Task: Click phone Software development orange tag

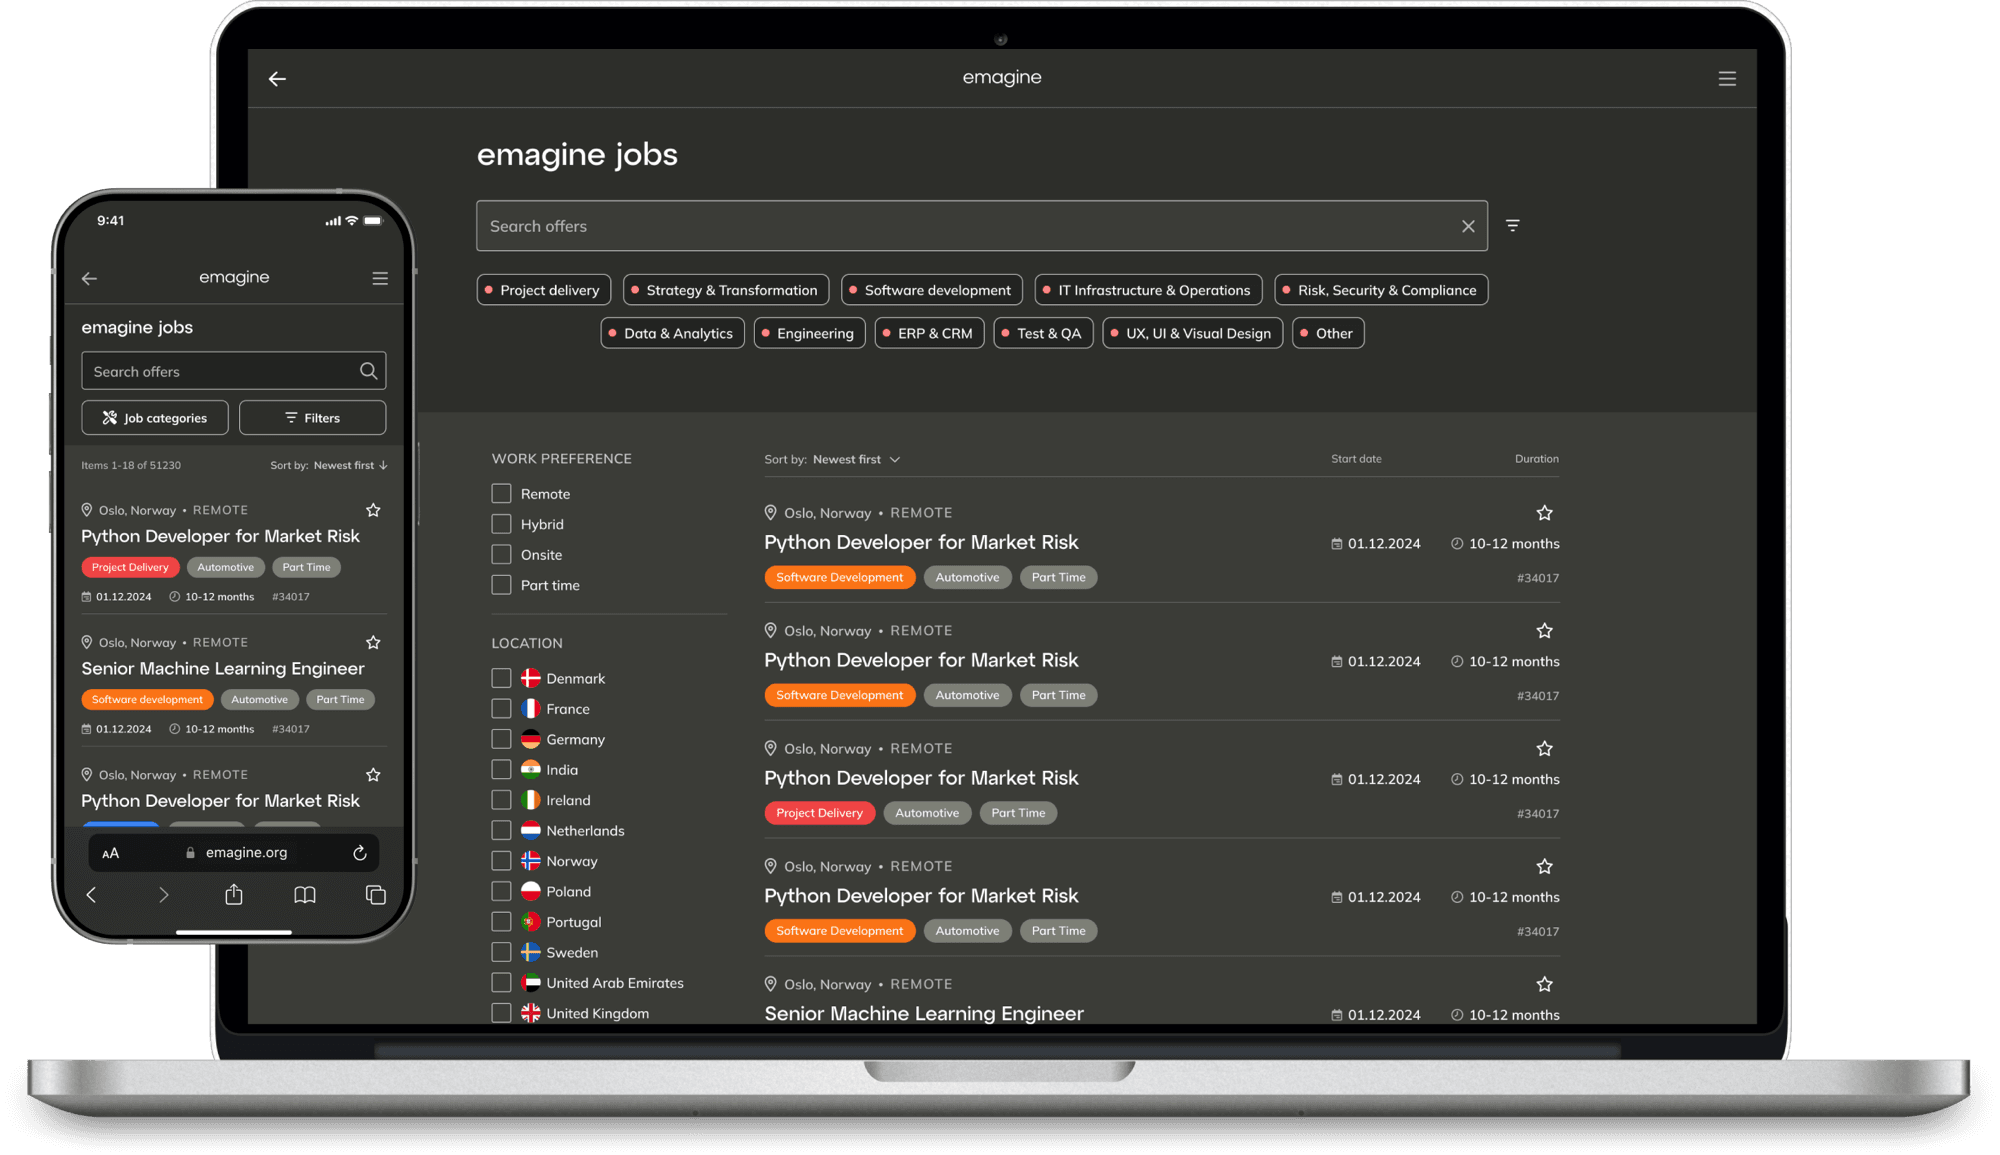Action: pos(147,700)
